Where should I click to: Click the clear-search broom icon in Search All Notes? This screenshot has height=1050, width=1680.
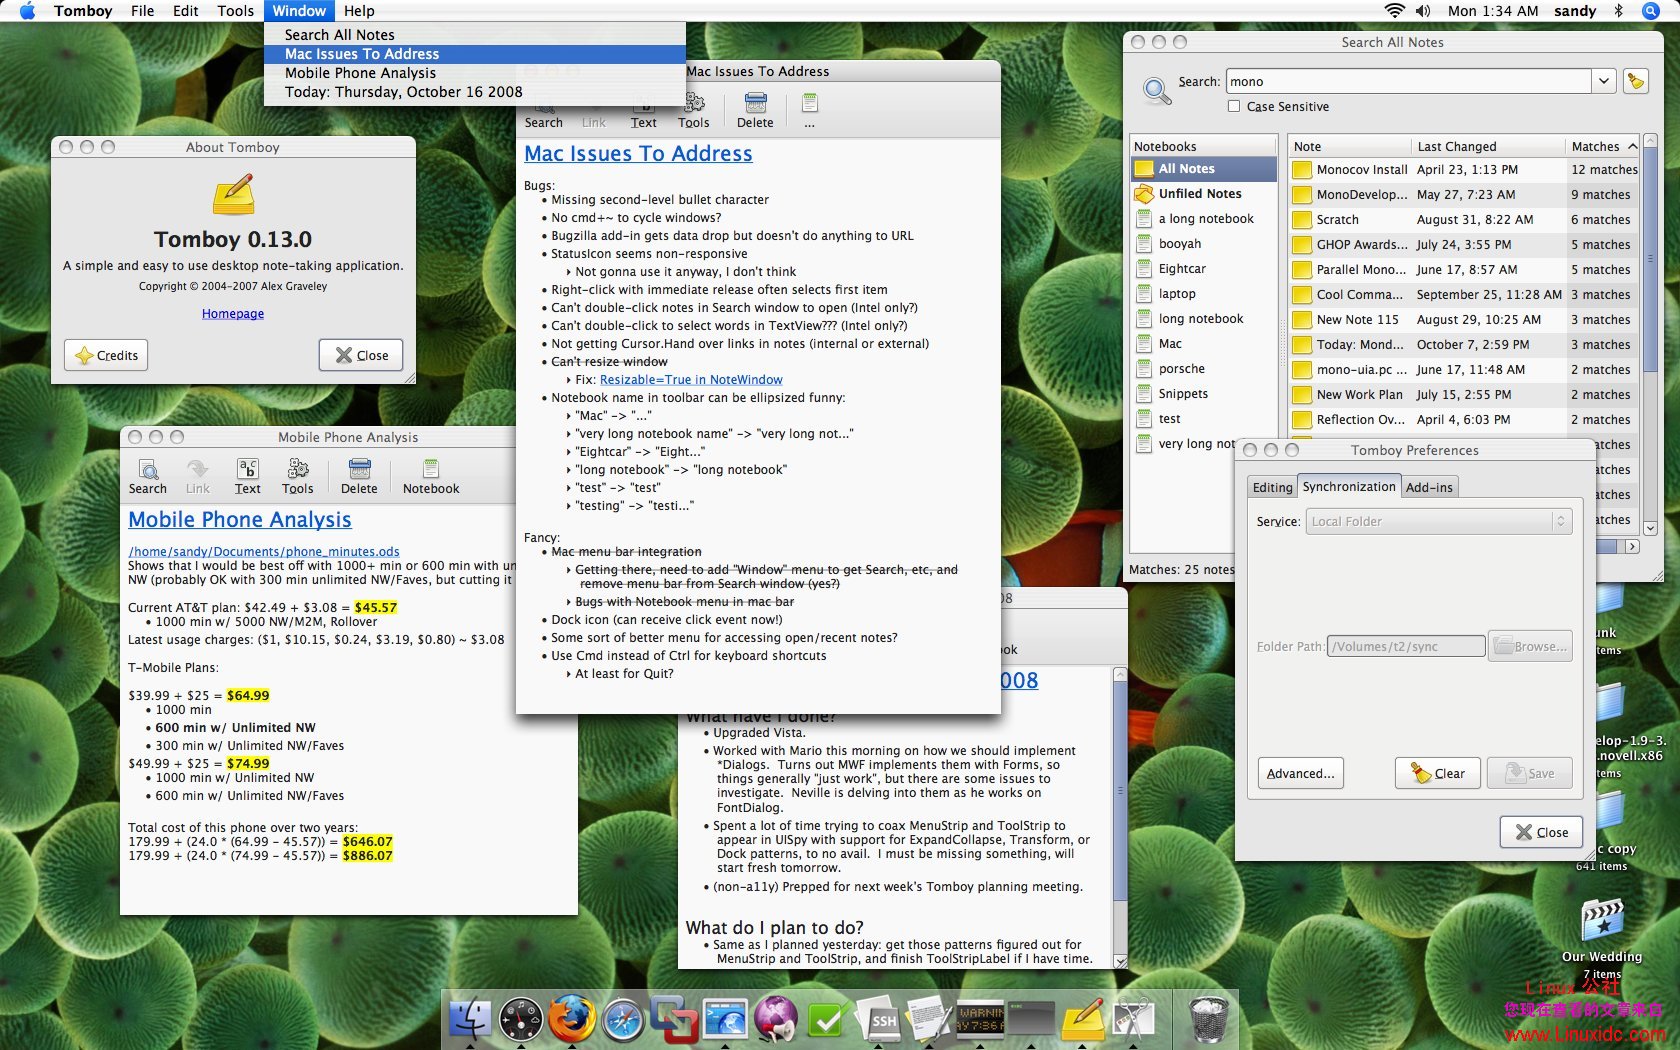click(1636, 81)
